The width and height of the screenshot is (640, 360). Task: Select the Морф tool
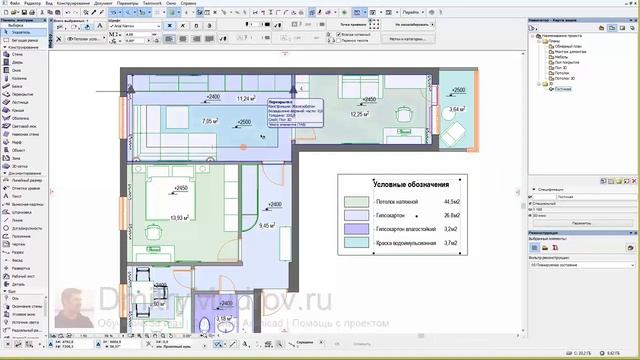16,142
